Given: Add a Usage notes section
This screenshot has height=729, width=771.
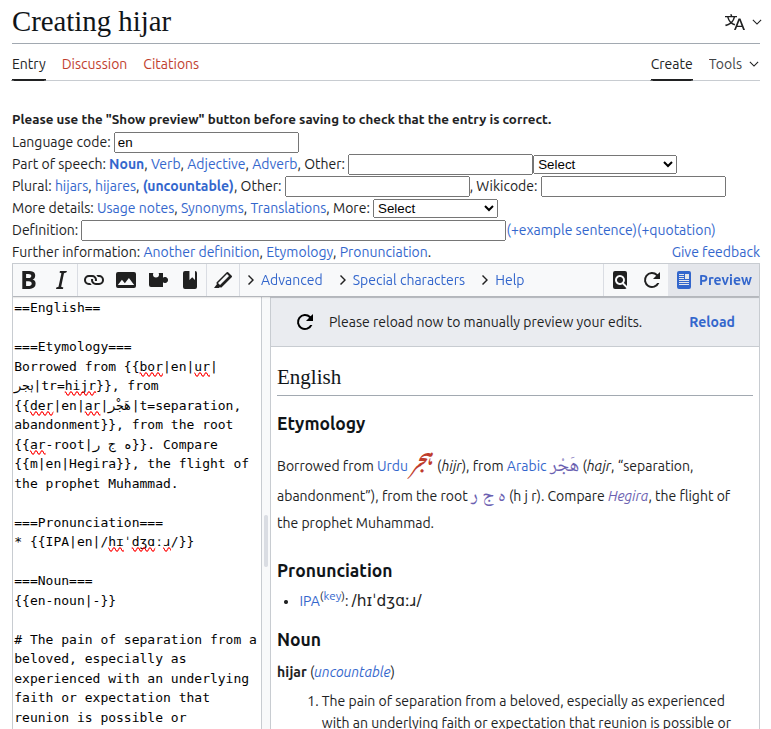Looking at the screenshot, I should click(136, 208).
